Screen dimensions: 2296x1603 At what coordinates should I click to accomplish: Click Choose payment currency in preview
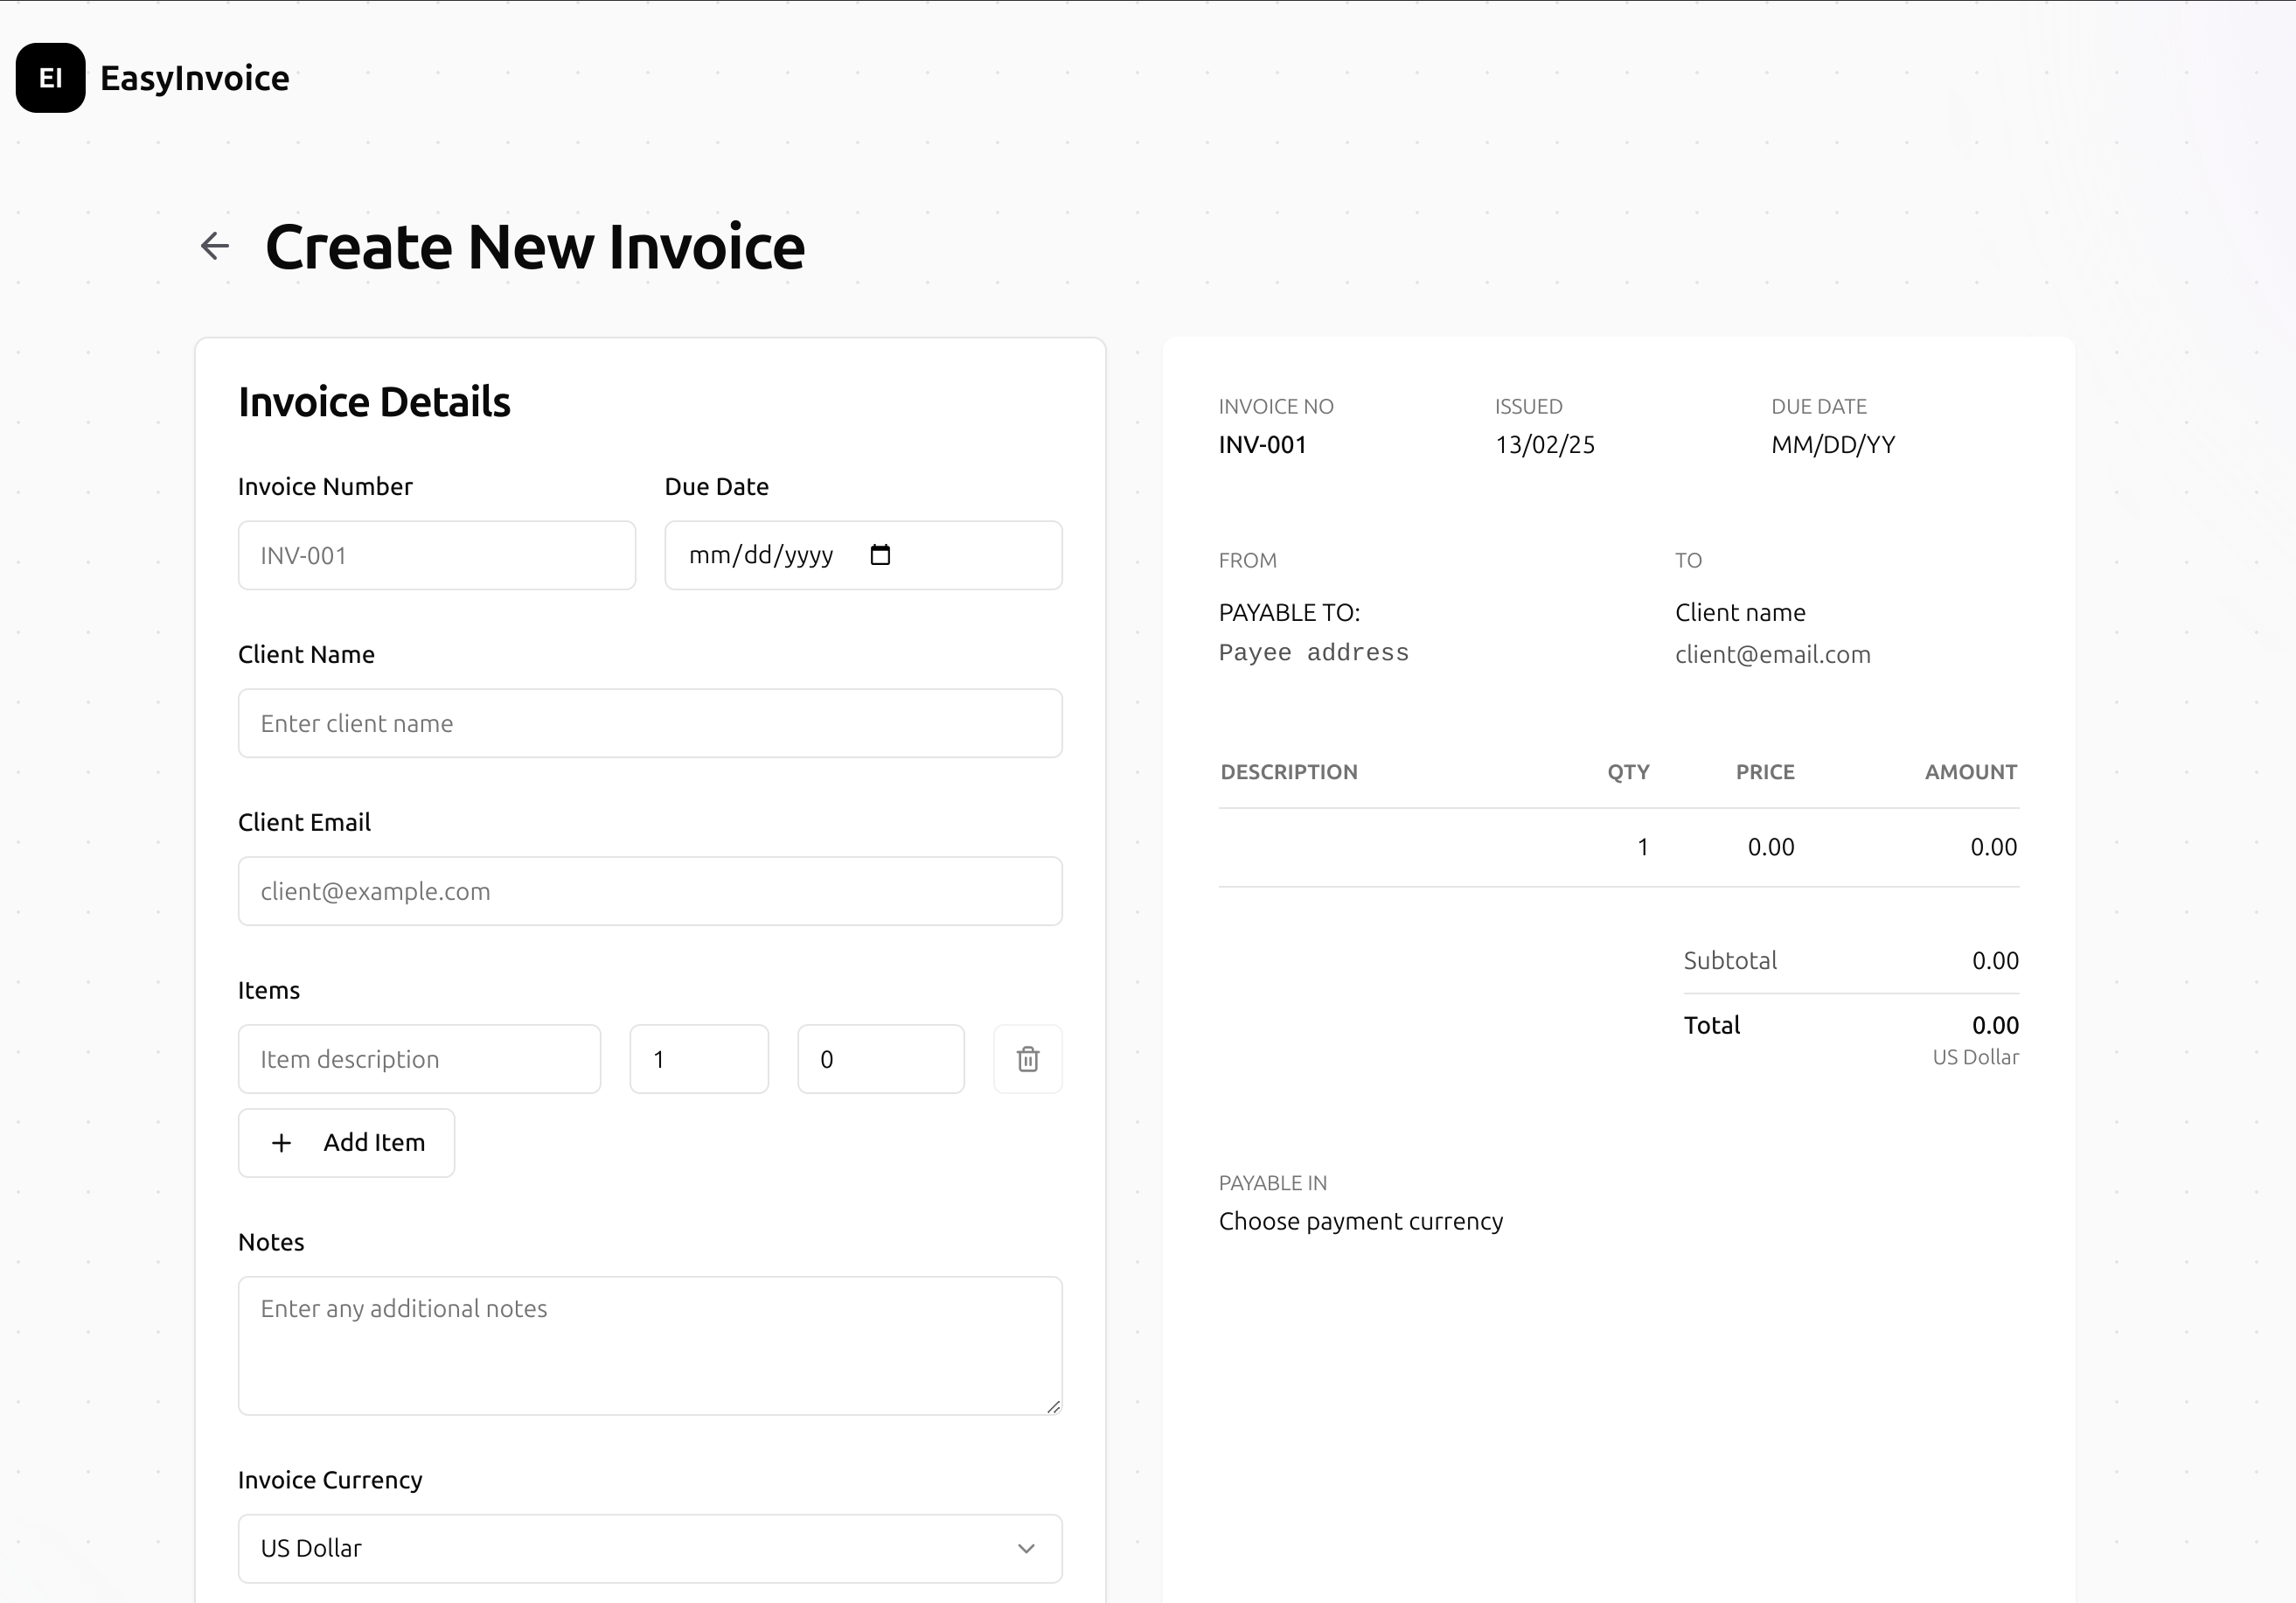click(1360, 1221)
